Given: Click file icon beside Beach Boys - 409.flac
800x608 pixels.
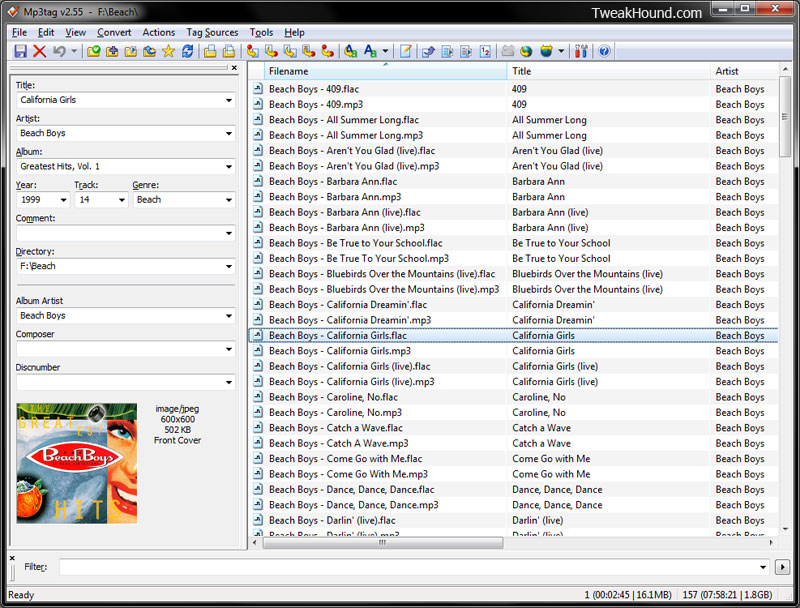Looking at the screenshot, I should [x=258, y=89].
